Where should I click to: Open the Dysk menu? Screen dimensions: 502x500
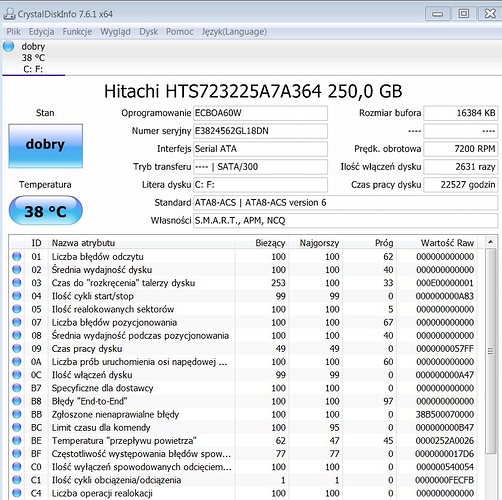click(148, 32)
